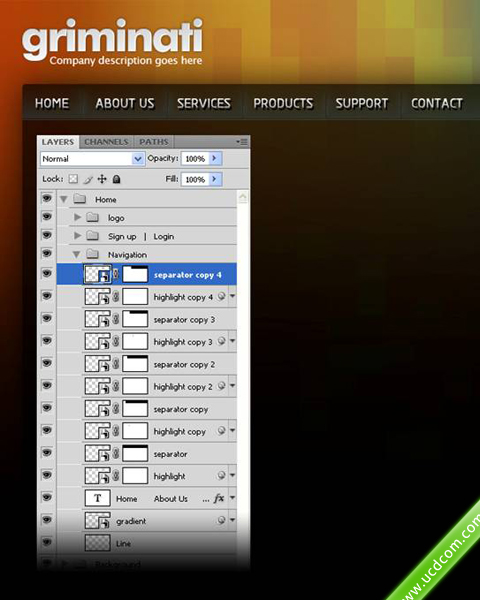The height and width of the screenshot is (600, 480).
Task: Click the effects icon on the gradient layer
Action: click(221, 520)
